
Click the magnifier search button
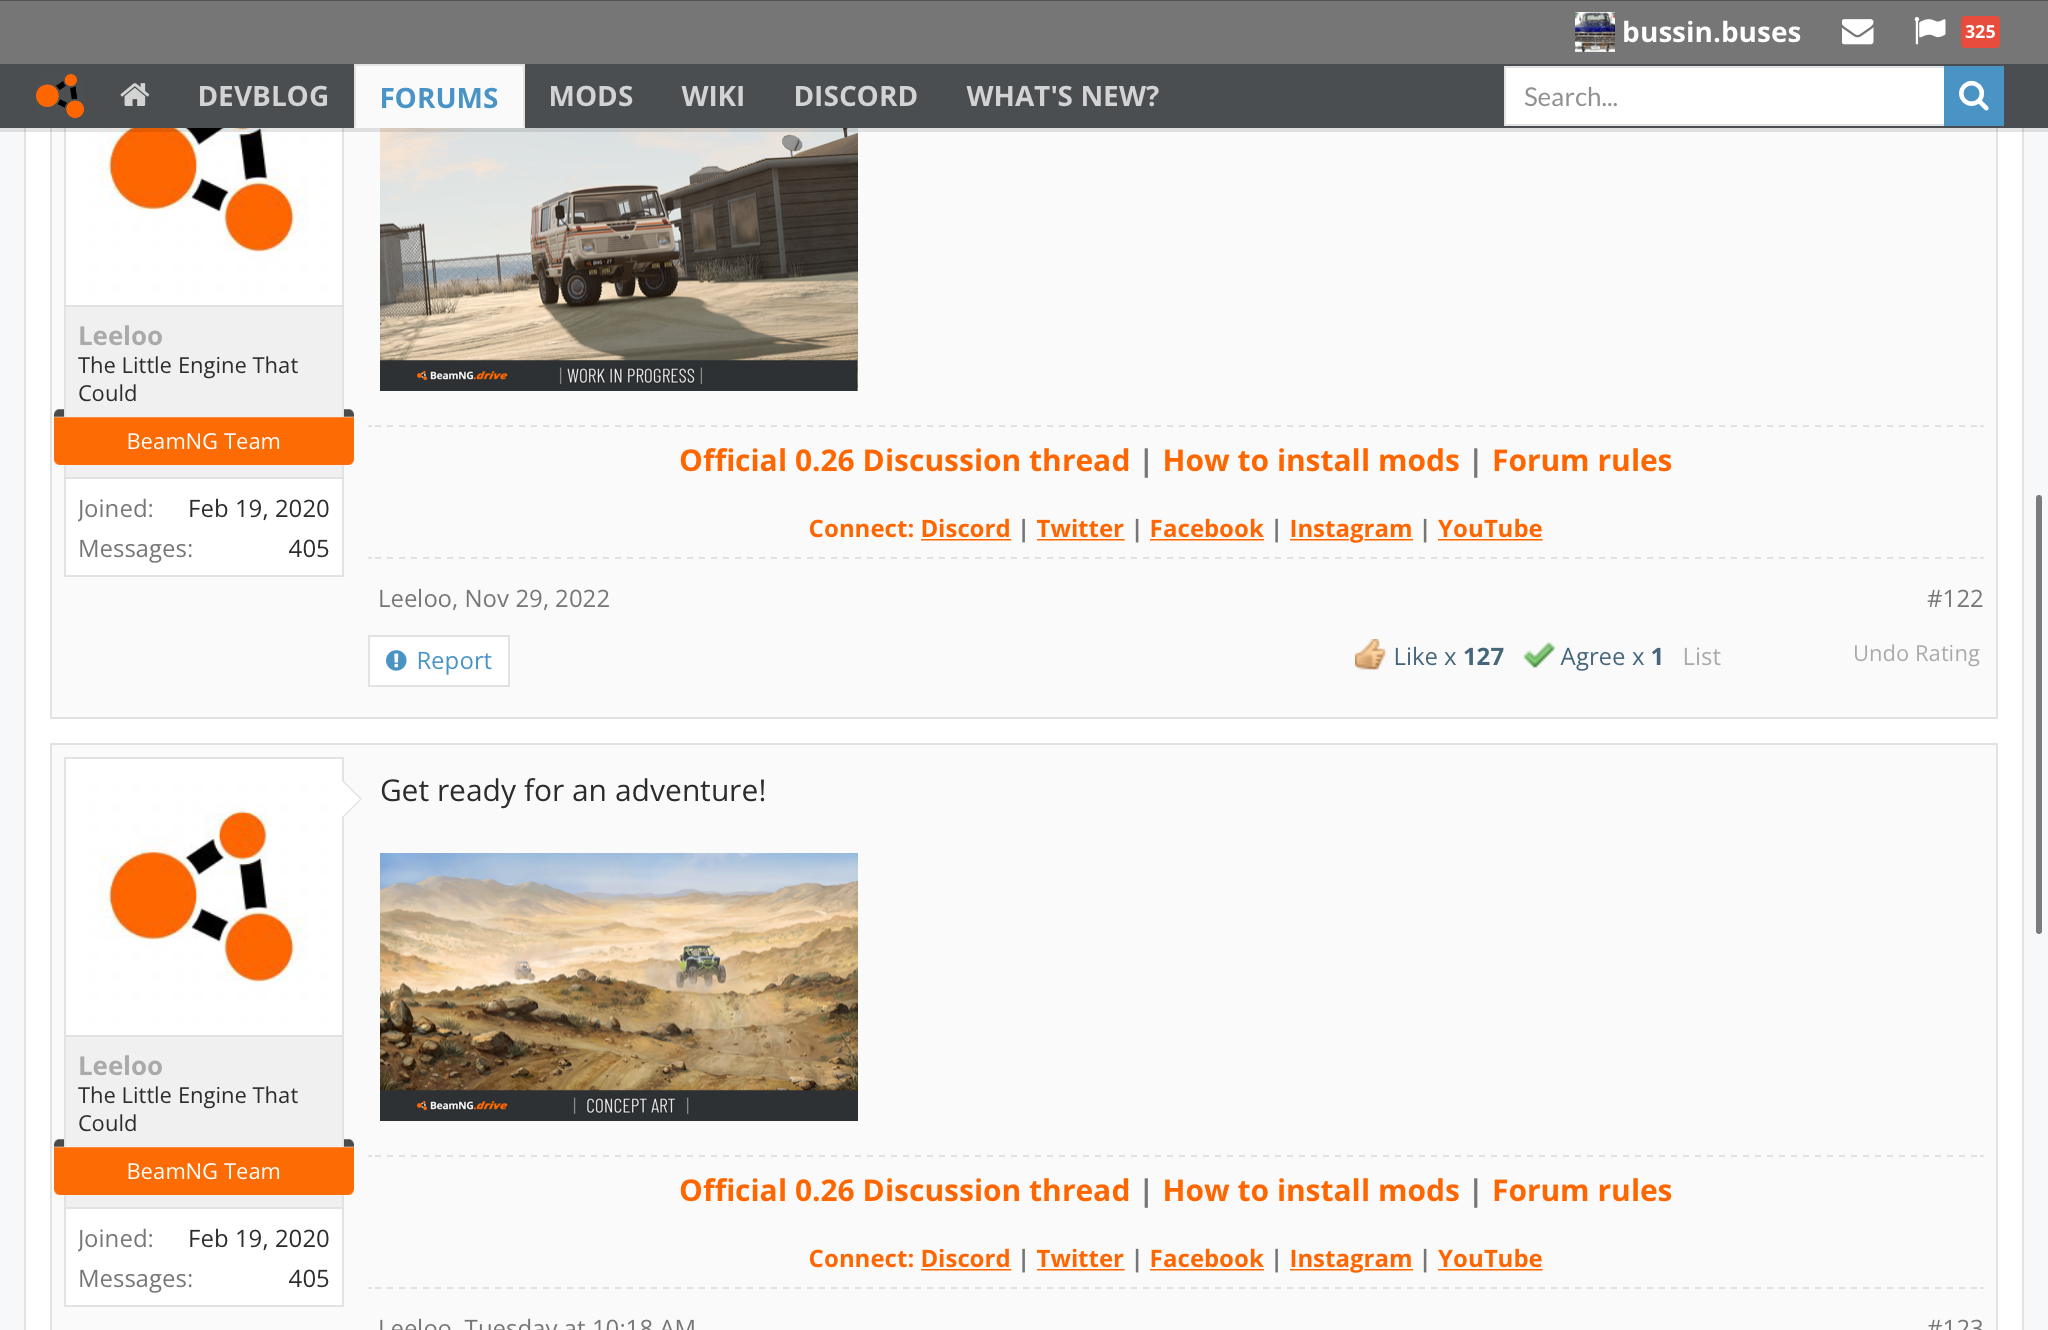click(x=1973, y=96)
